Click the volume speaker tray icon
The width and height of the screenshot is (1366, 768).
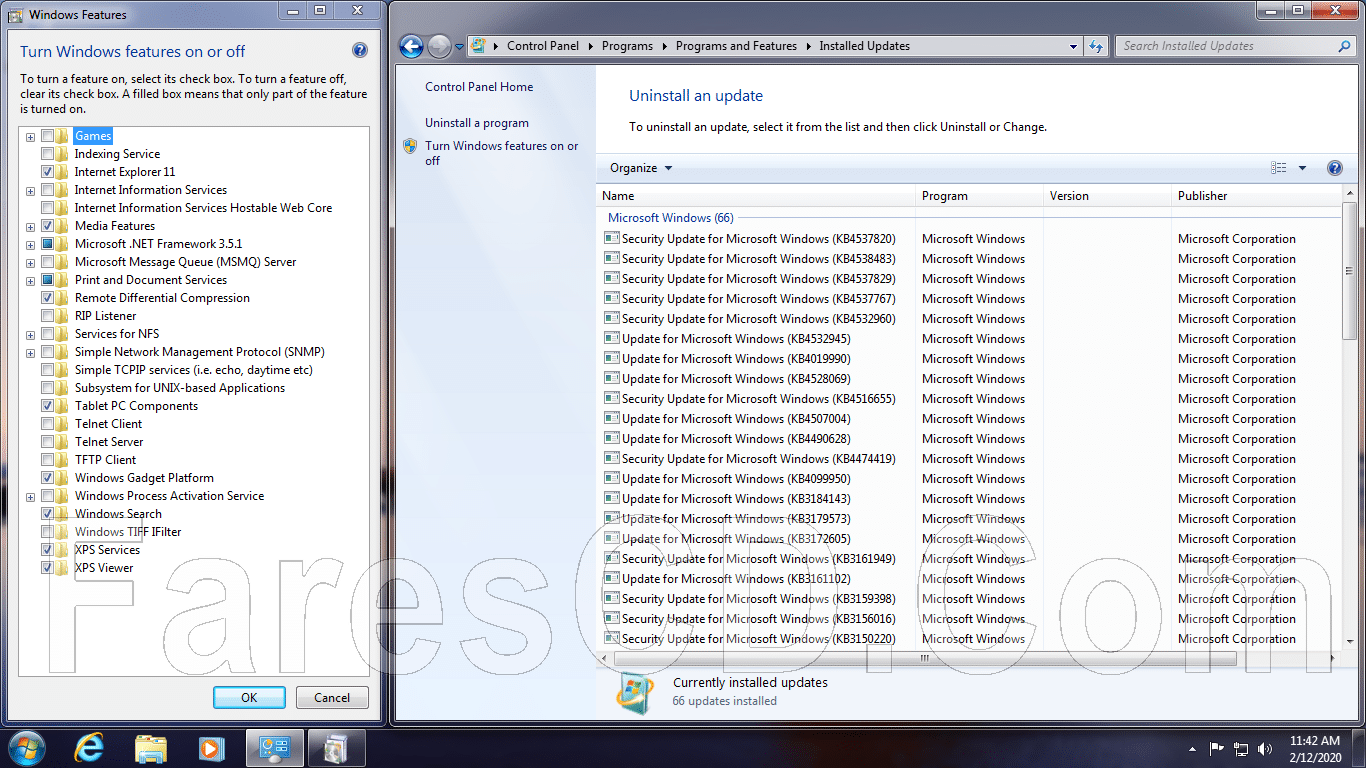1265,748
